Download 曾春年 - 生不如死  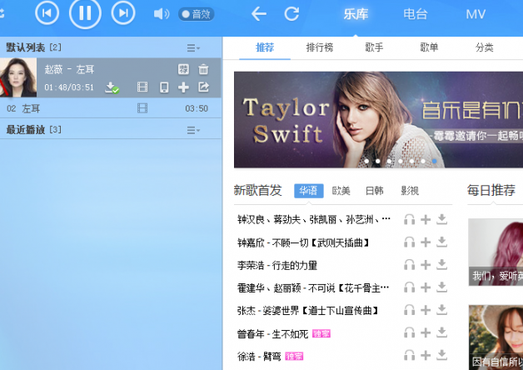point(442,333)
